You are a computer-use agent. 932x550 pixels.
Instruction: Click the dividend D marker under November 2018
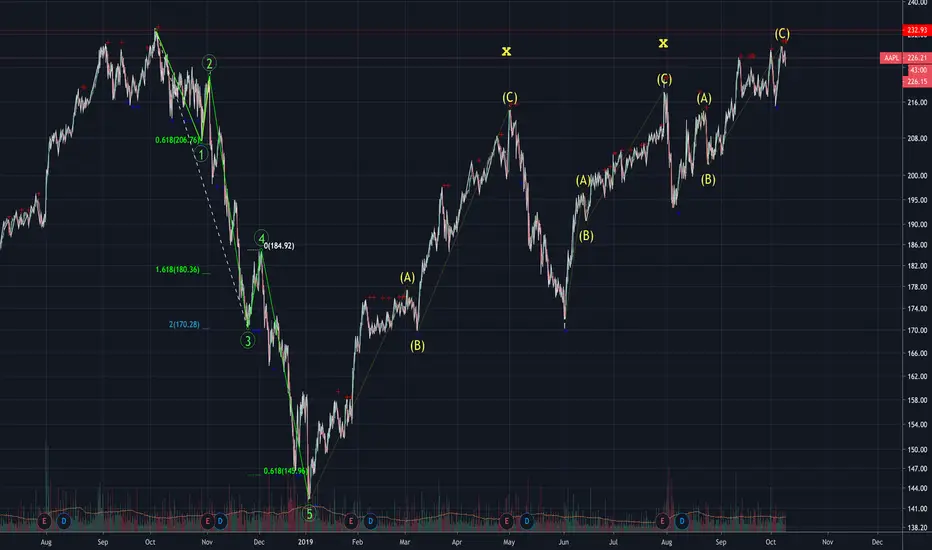(221, 521)
